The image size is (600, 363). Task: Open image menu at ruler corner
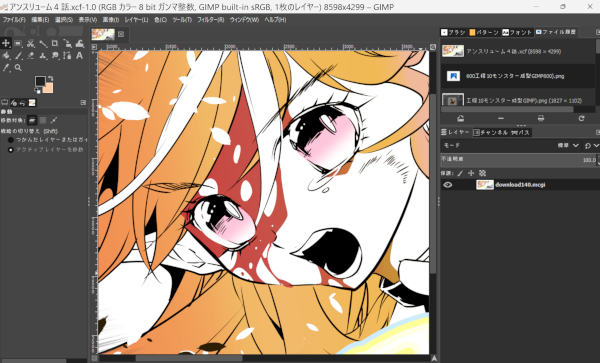94,47
